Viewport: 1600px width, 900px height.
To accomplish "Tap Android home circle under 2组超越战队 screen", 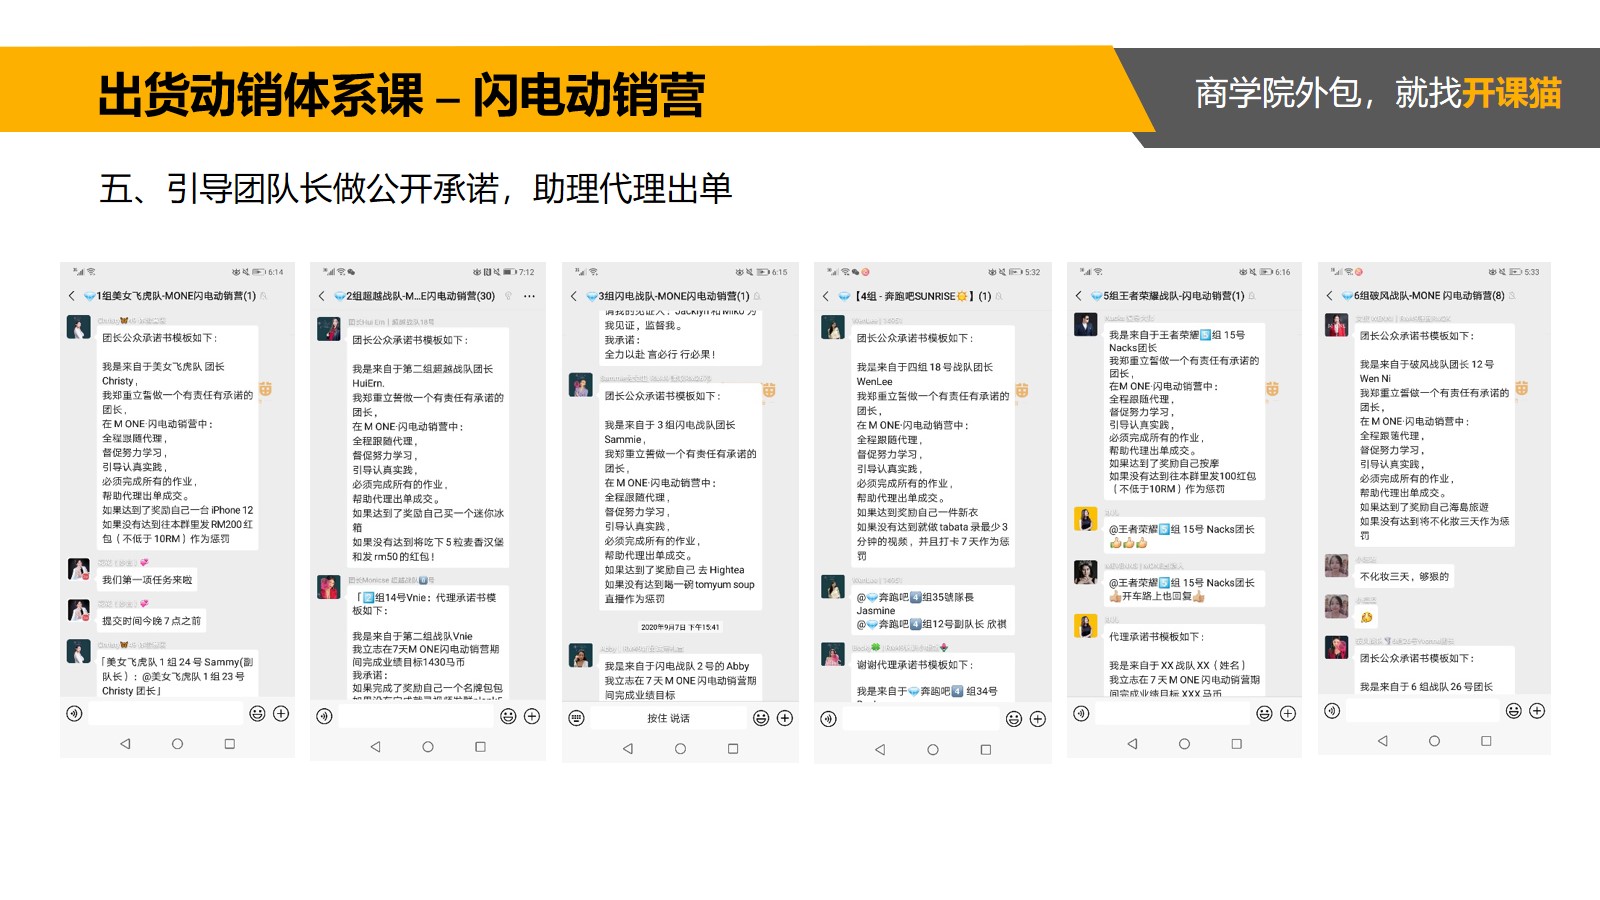I will pos(427,747).
